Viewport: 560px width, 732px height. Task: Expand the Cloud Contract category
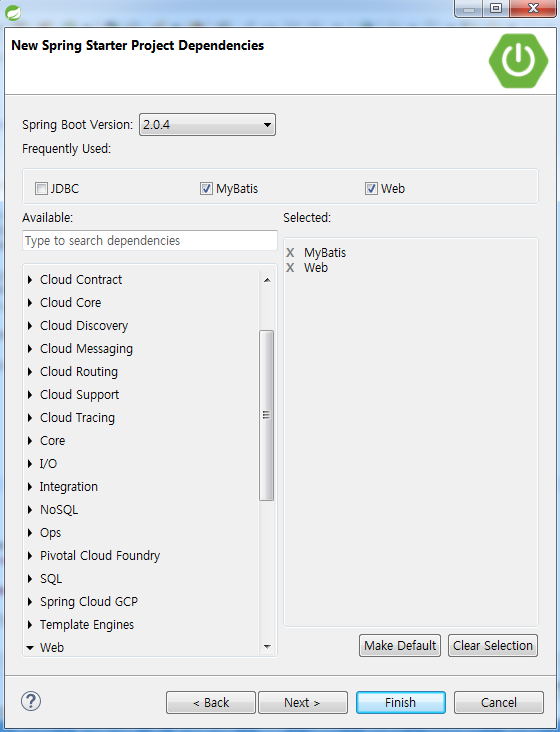[30, 280]
